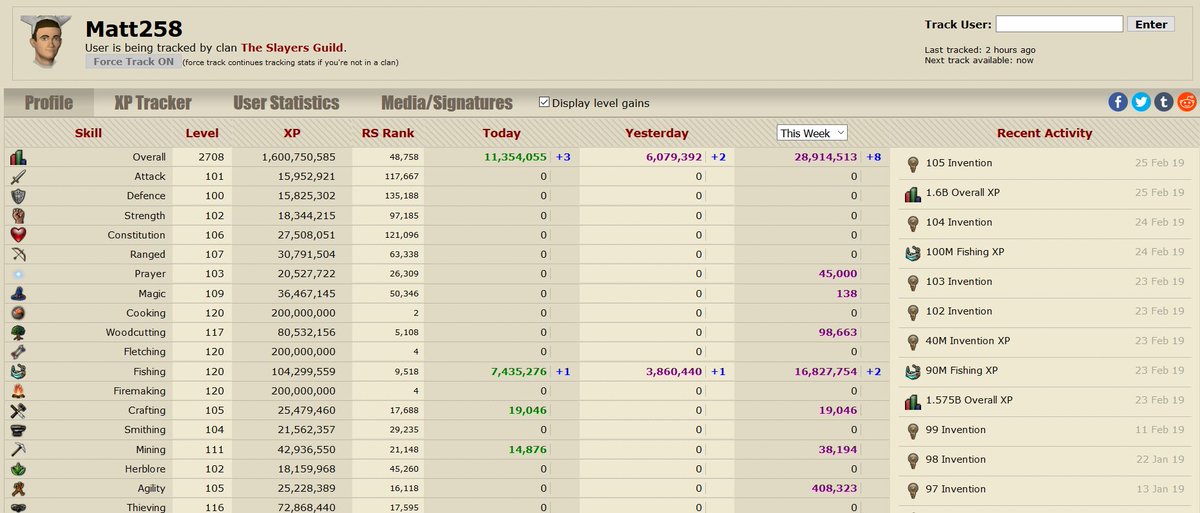
Task: Share profile on Facebook
Action: coord(1118,101)
